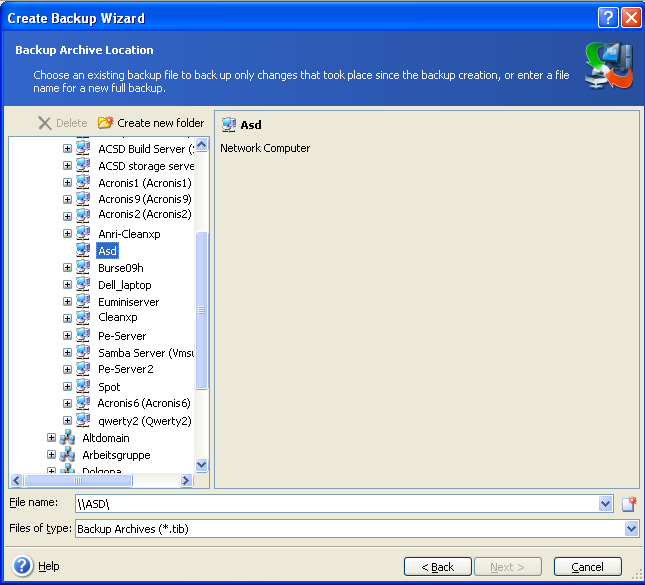Click the Anri-Cleanxp computer icon
The width and height of the screenshot is (645, 585).
click(83, 233)
